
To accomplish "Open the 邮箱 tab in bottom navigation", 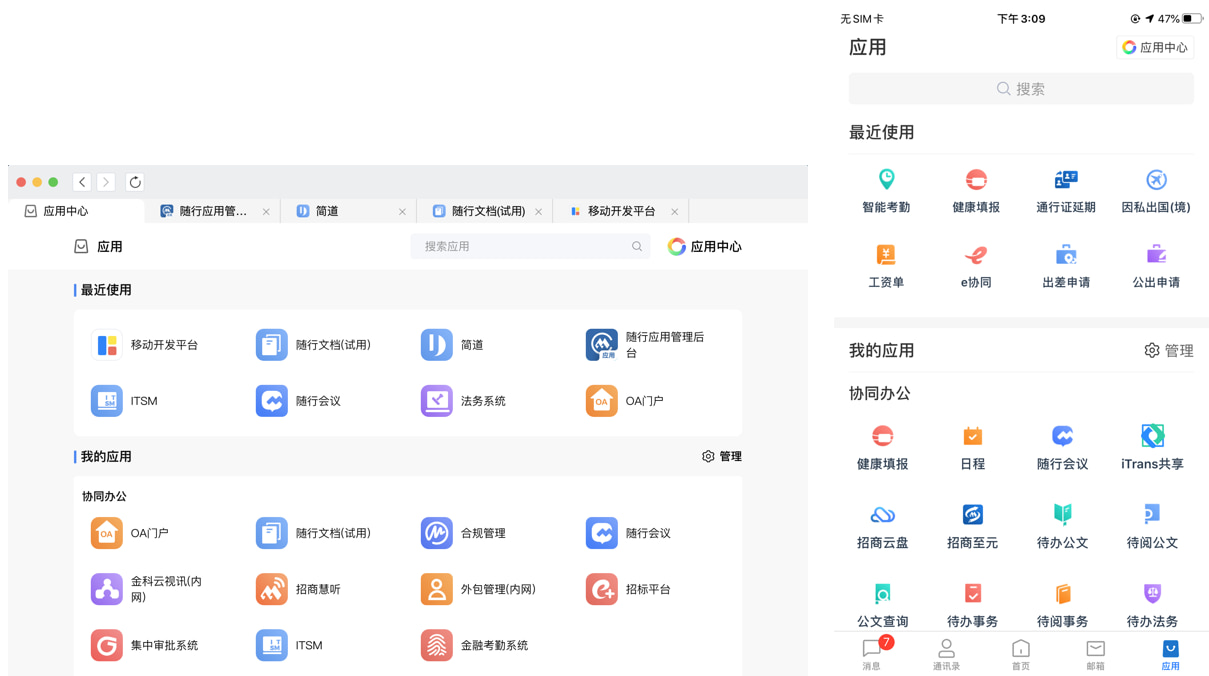I will [1095, 652].
